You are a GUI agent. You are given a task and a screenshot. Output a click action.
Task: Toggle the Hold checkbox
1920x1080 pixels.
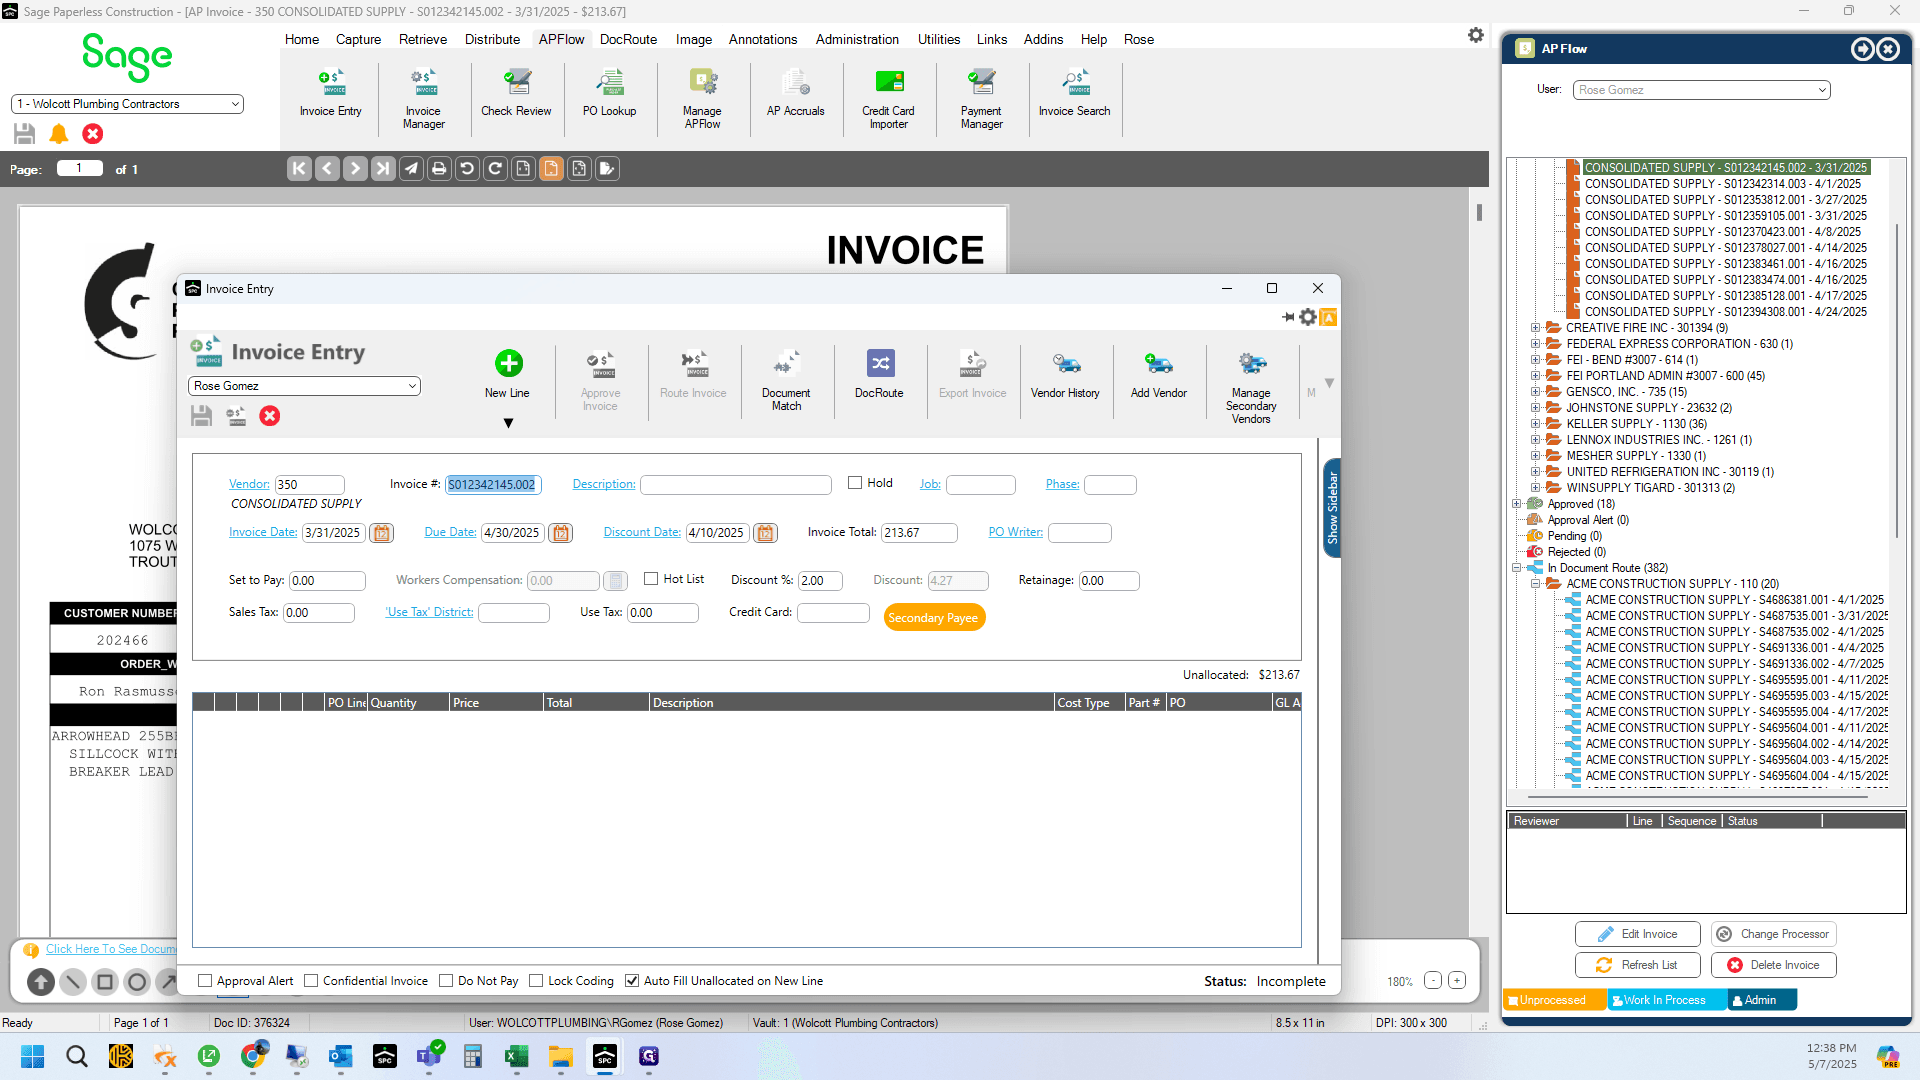pyautogui.click(x=855, y=483)
